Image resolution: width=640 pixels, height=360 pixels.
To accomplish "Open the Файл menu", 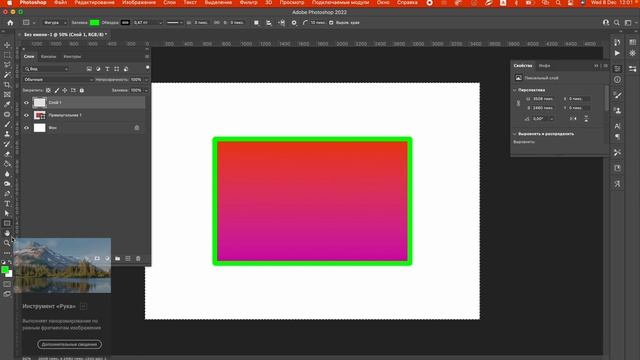I will click(60, 3).
